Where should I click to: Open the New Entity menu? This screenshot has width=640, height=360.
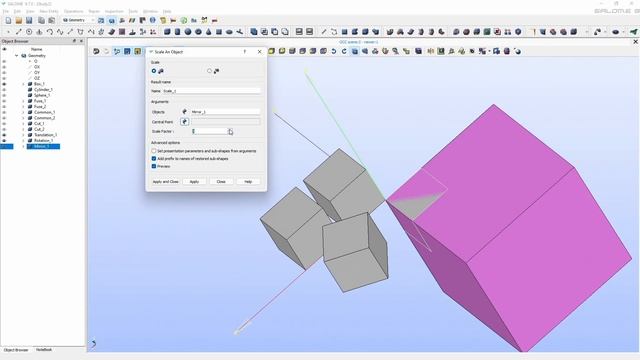[x=49, y=11]
